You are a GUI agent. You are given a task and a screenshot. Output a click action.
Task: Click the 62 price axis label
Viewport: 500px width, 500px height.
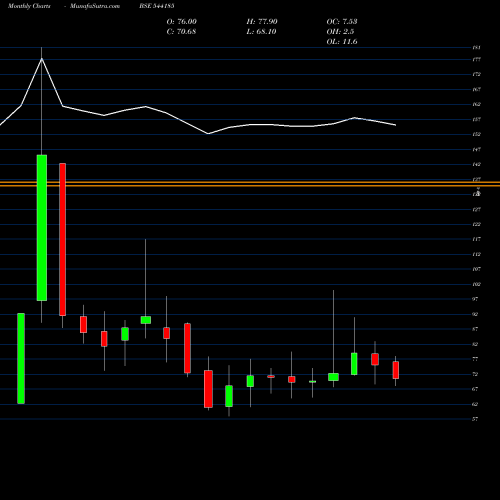[475, 404]
